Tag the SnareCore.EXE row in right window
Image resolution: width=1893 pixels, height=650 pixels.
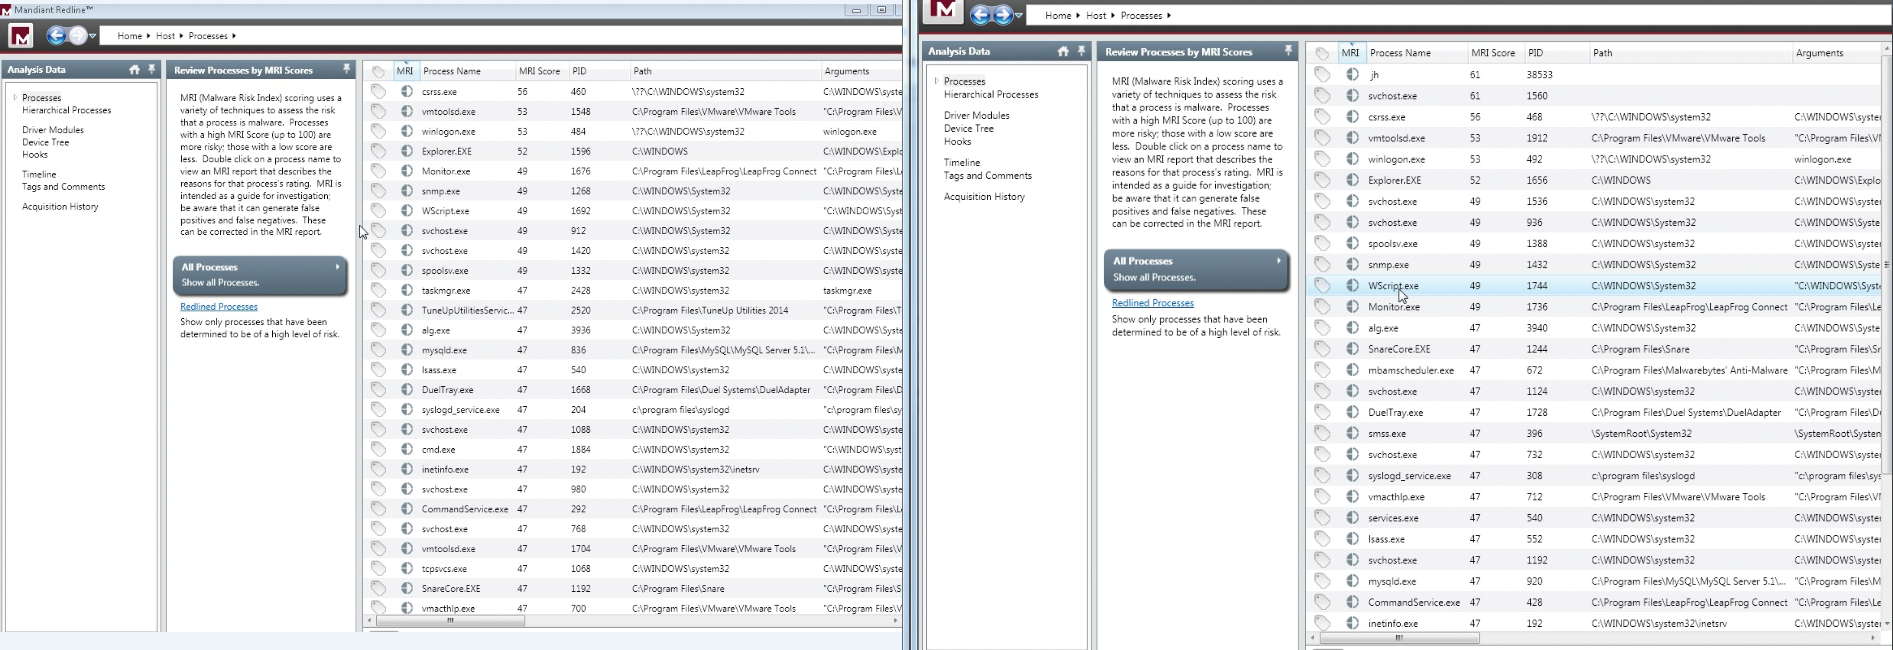(x=1322, y=349)
